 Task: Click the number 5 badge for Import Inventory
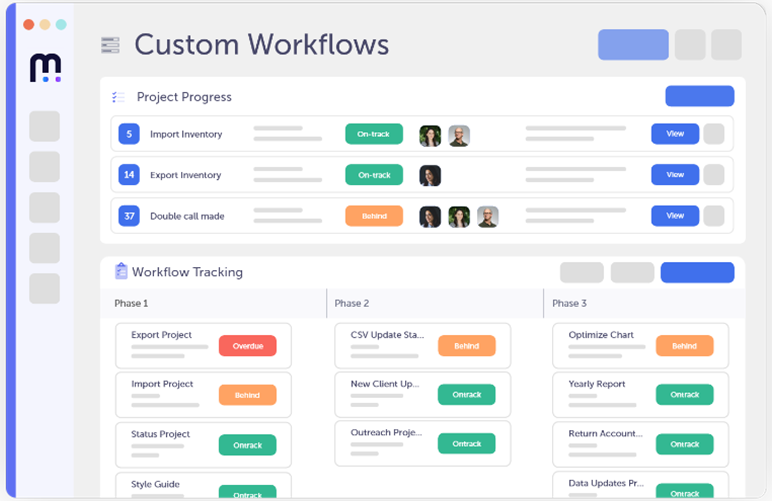[128, 134]
